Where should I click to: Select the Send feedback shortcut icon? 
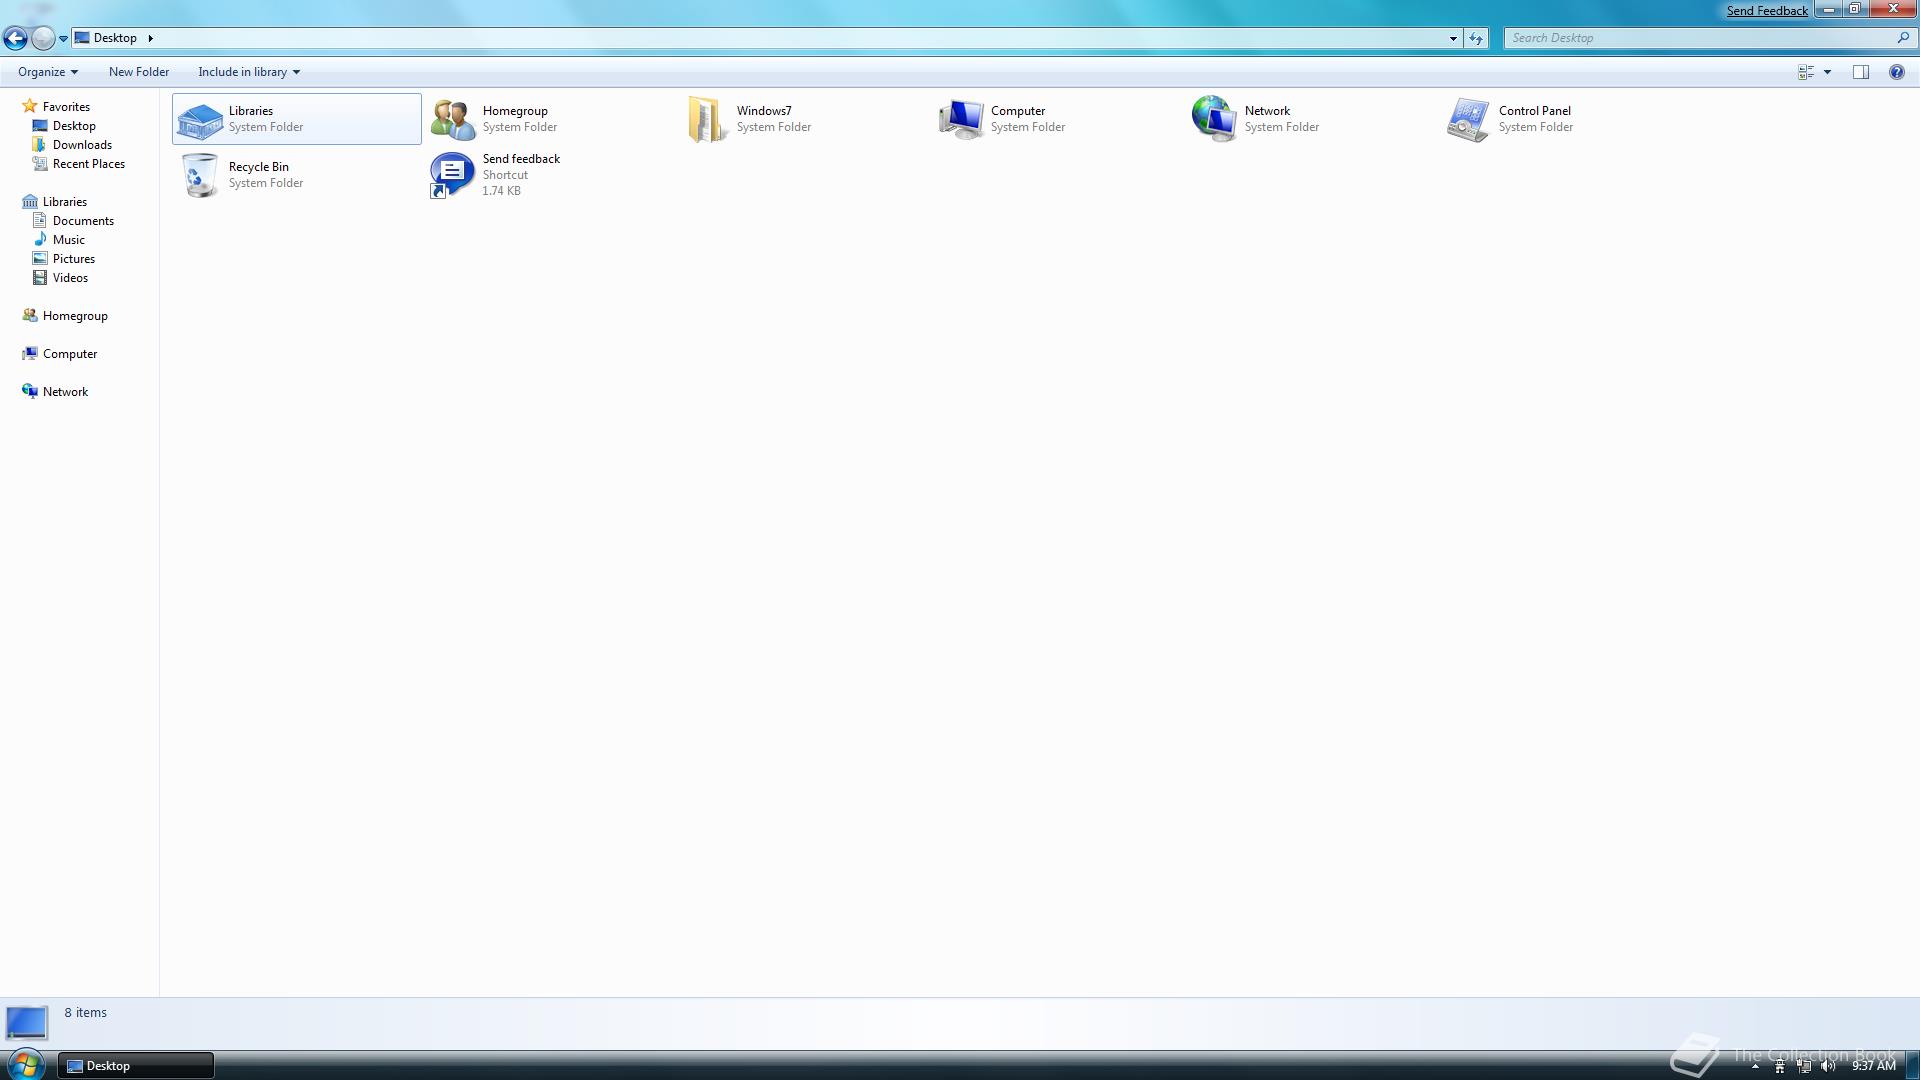[x=452, y=175]
